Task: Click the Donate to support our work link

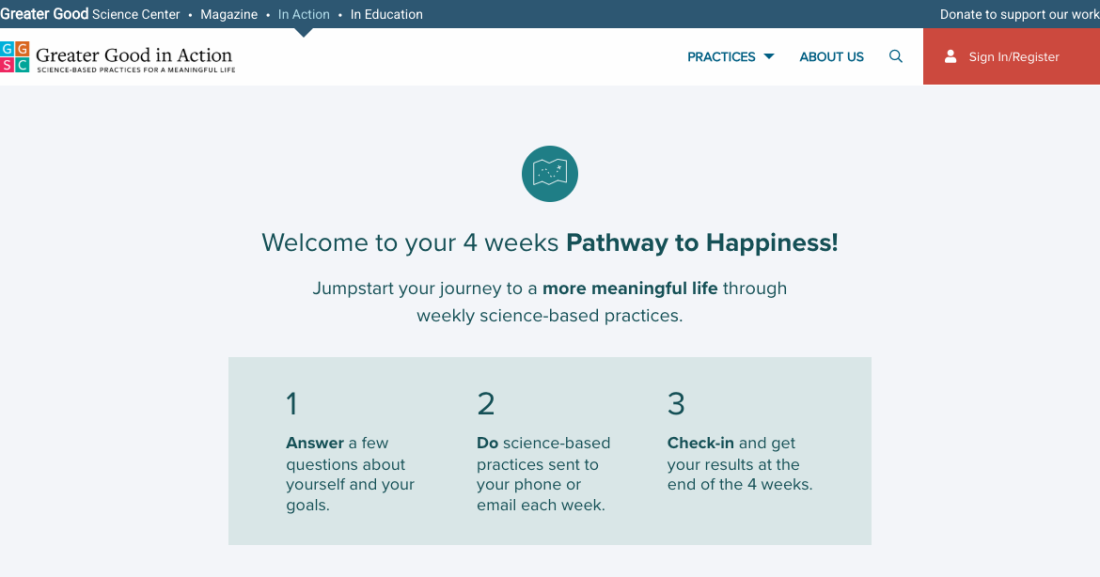Action: (x=1019, y=14)
